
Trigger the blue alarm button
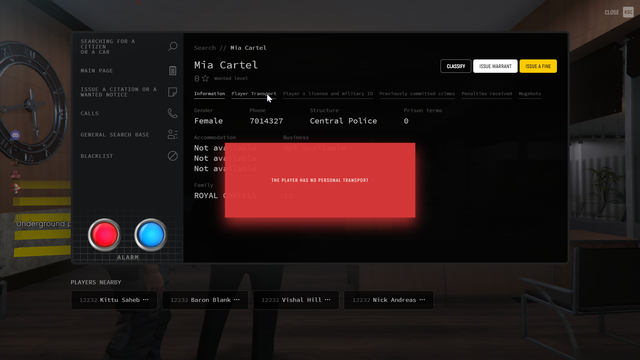click(151, 235)
